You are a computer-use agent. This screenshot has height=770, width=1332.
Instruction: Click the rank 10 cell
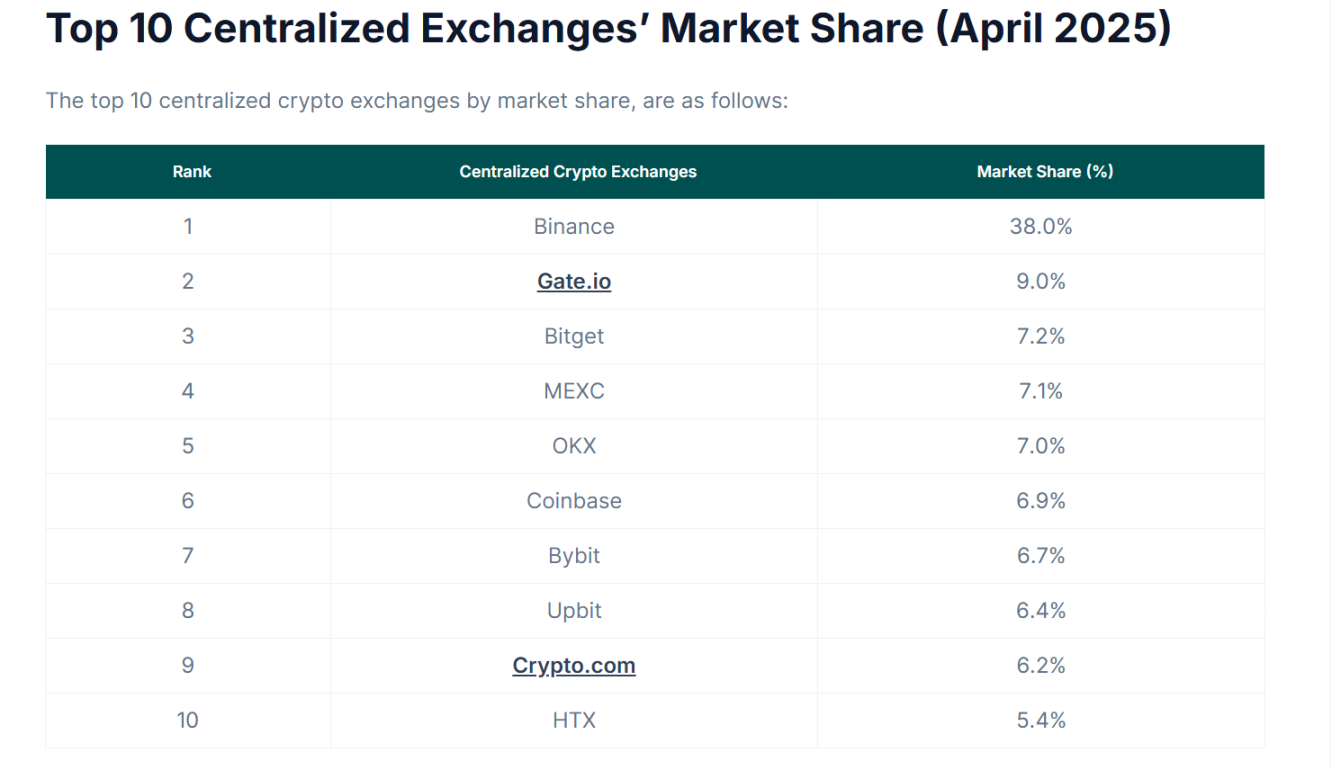(188, 721)
